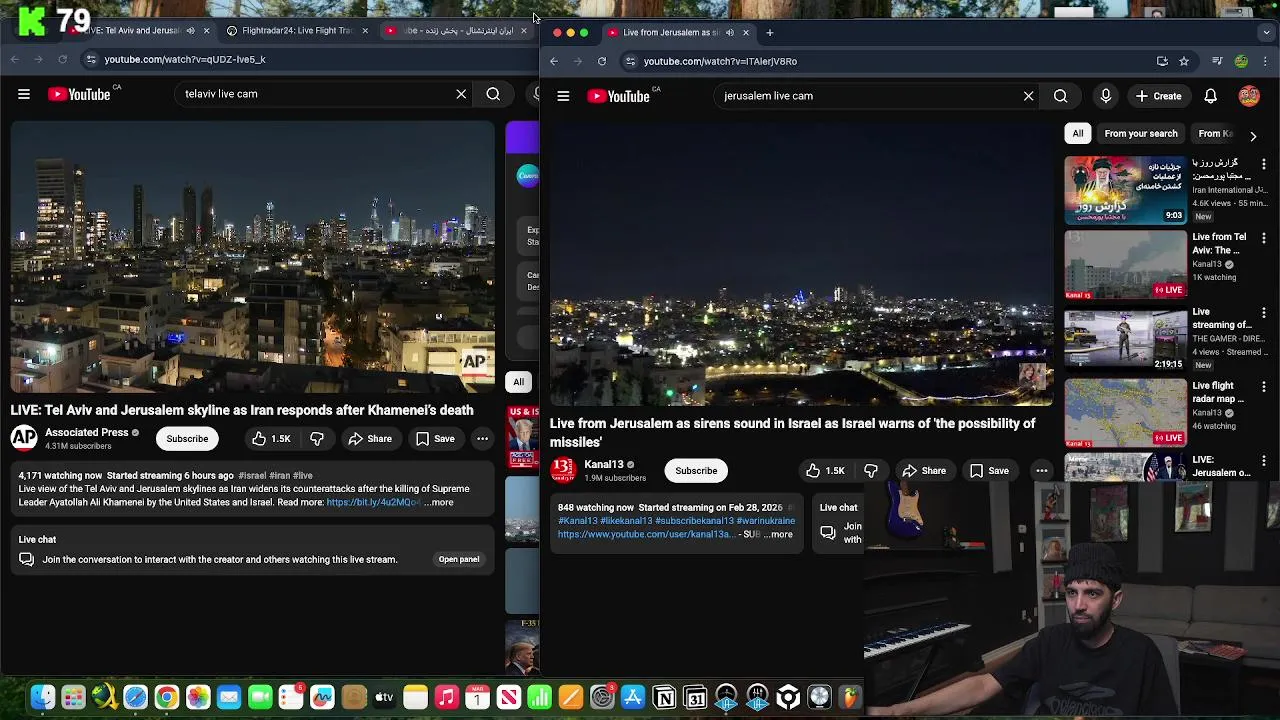Open a new tab in right window

point(770,33)
